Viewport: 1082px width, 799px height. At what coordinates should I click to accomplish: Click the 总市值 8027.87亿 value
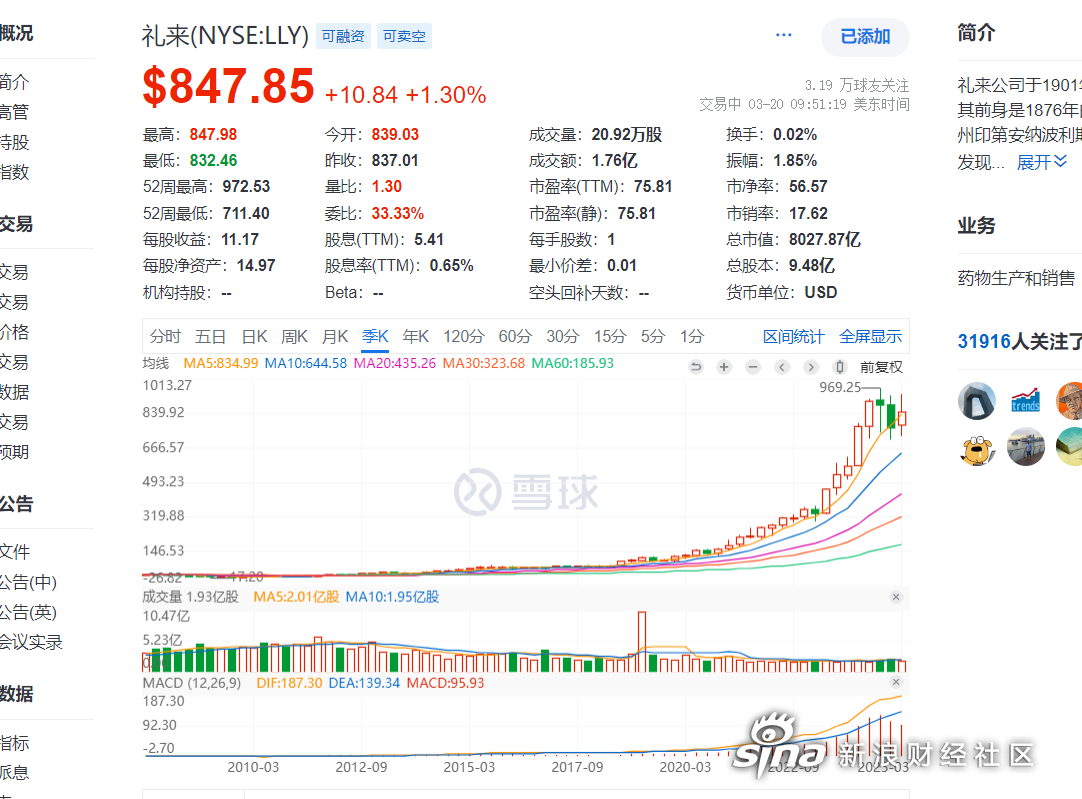click(x=825, y=239)
